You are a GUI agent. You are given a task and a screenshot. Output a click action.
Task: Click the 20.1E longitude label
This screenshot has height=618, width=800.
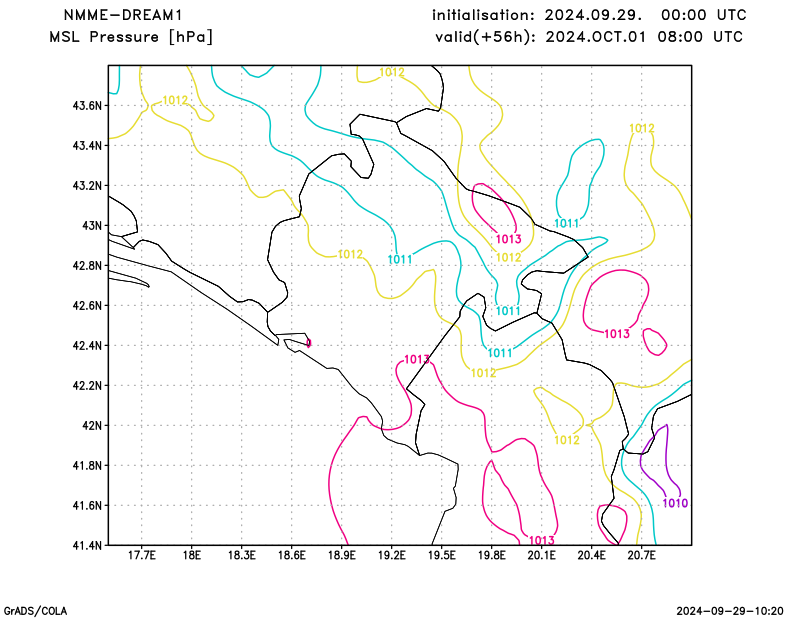[x=541, y=555]
